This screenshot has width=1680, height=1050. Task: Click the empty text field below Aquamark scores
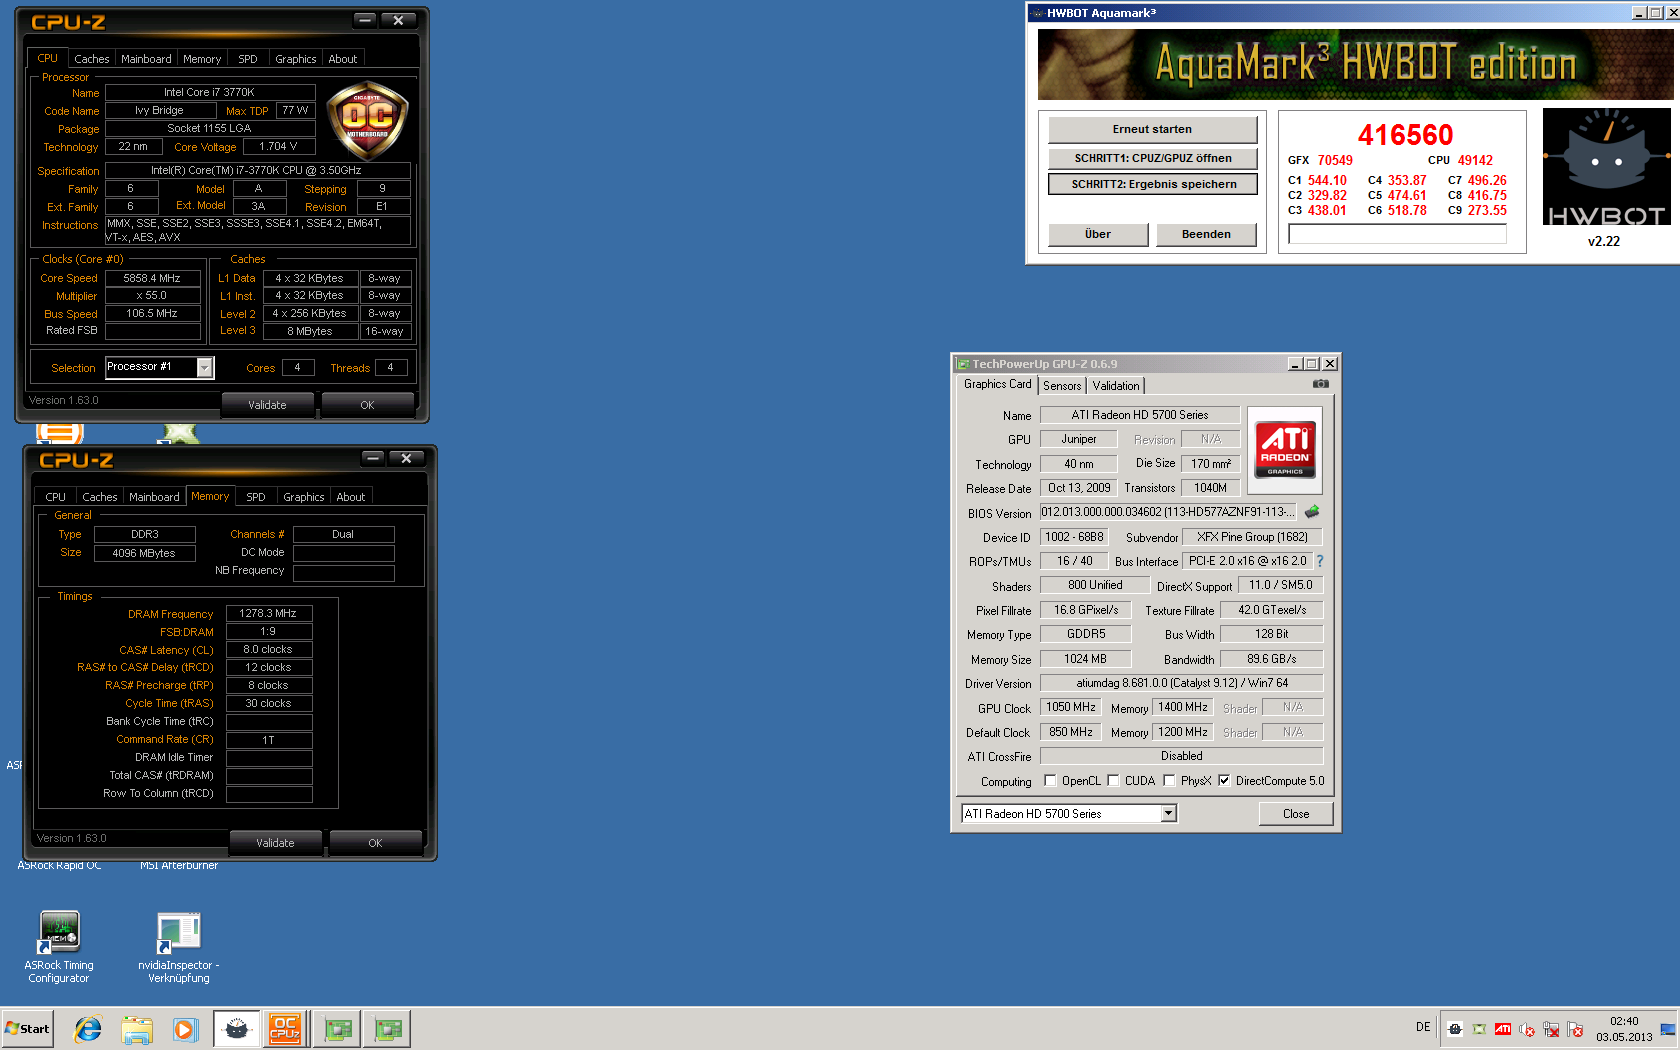[x=1397, y=234]
